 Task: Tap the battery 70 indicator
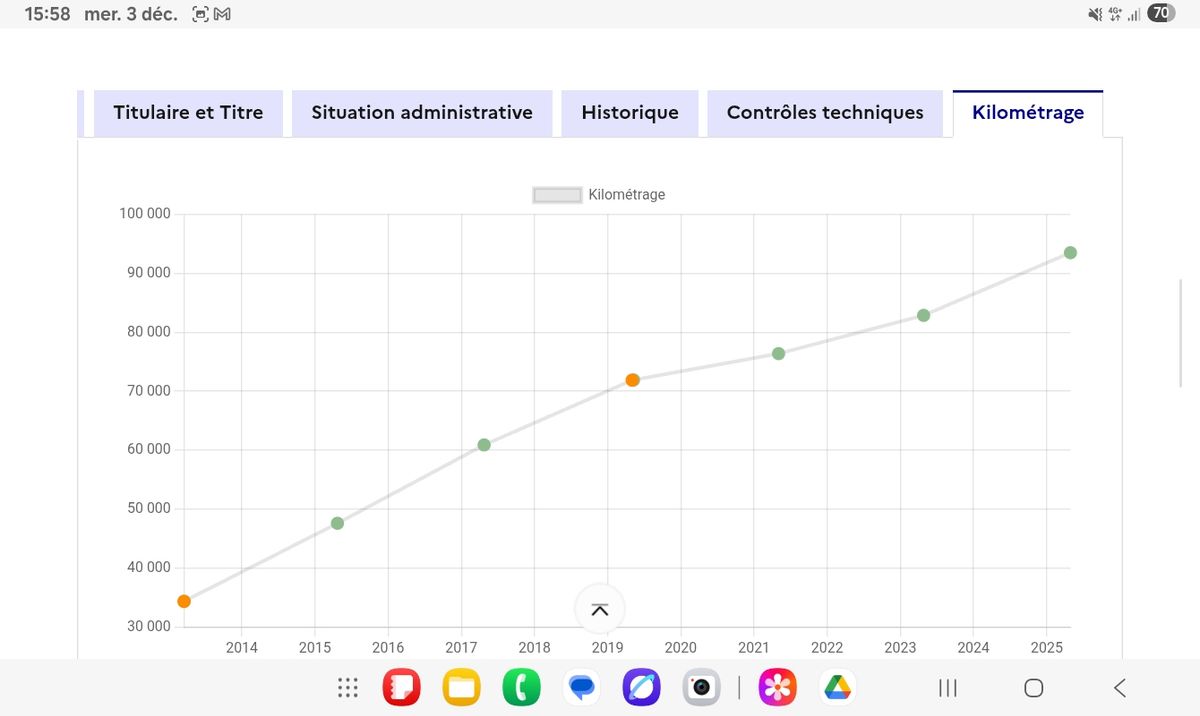tap(1161, 14)
